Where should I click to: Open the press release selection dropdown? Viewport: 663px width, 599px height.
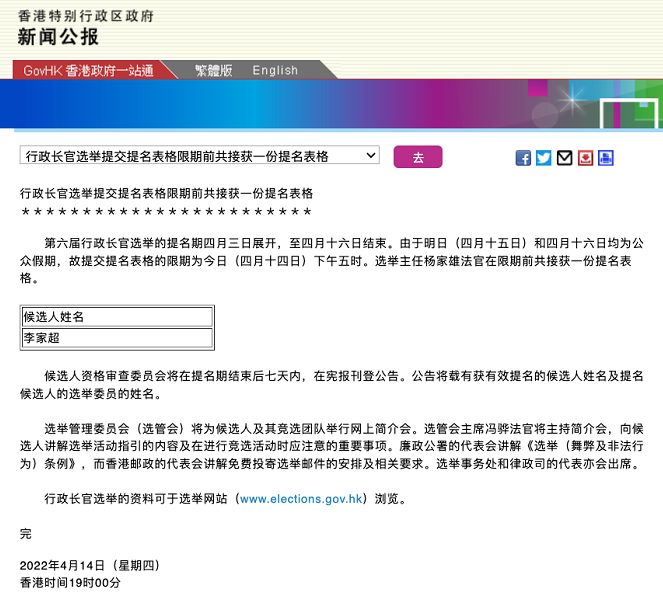[199, 156]
